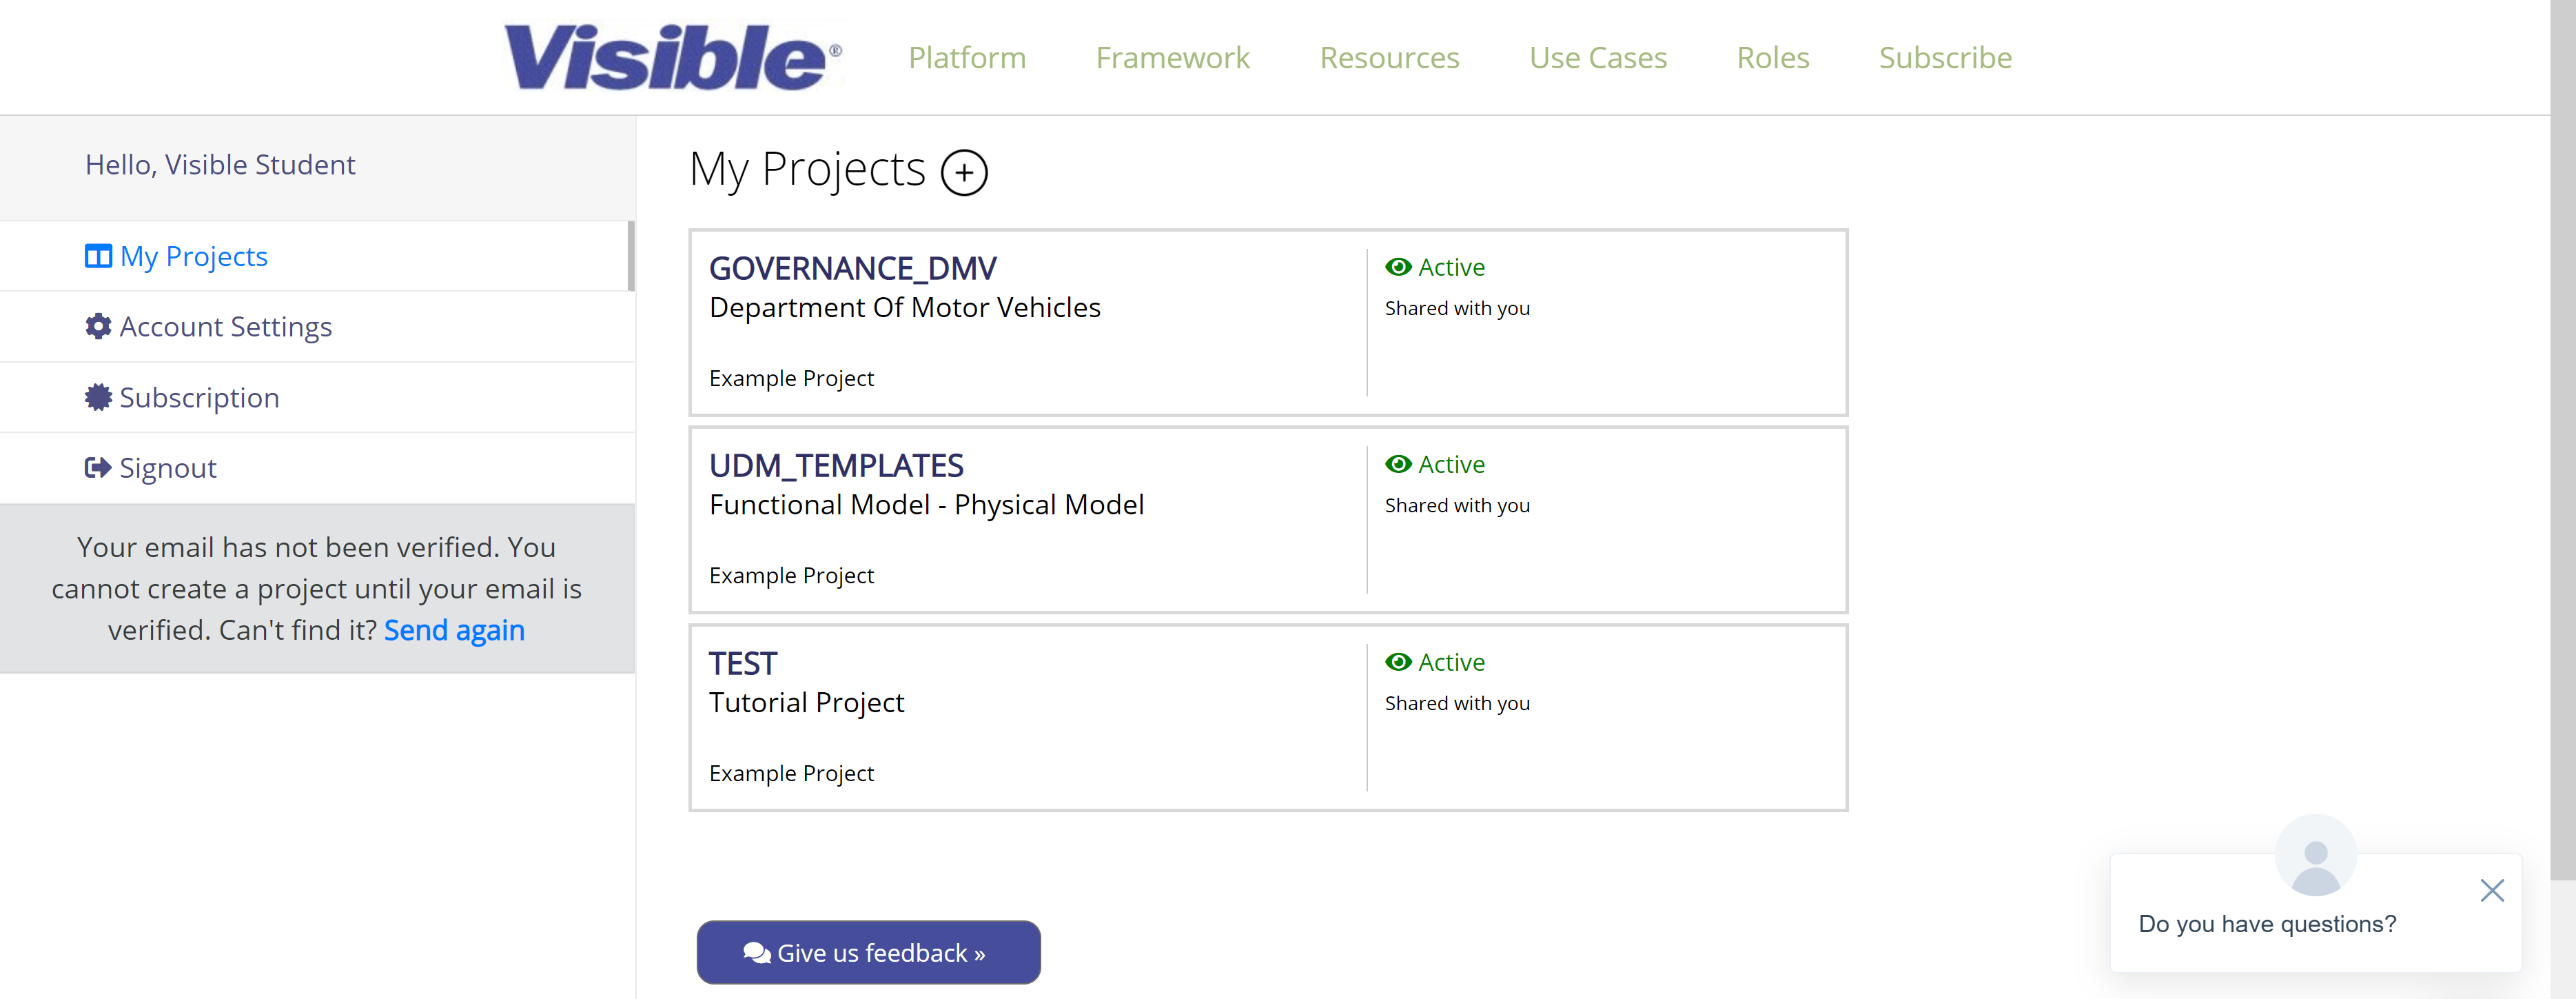Open Subscription page
The image size is (2576, 999).
tap(199, 398)
